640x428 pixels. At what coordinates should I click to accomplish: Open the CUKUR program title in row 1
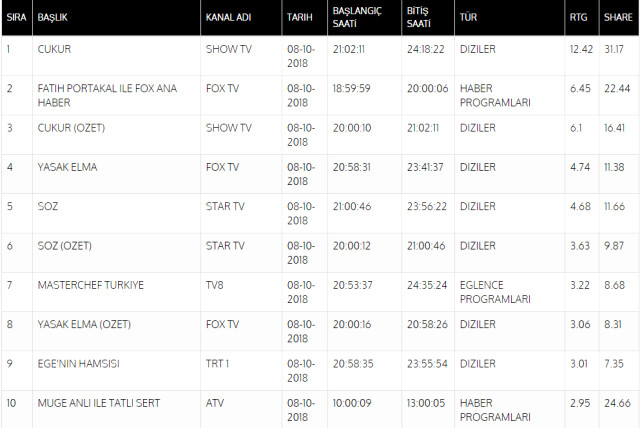click(53, 49)
